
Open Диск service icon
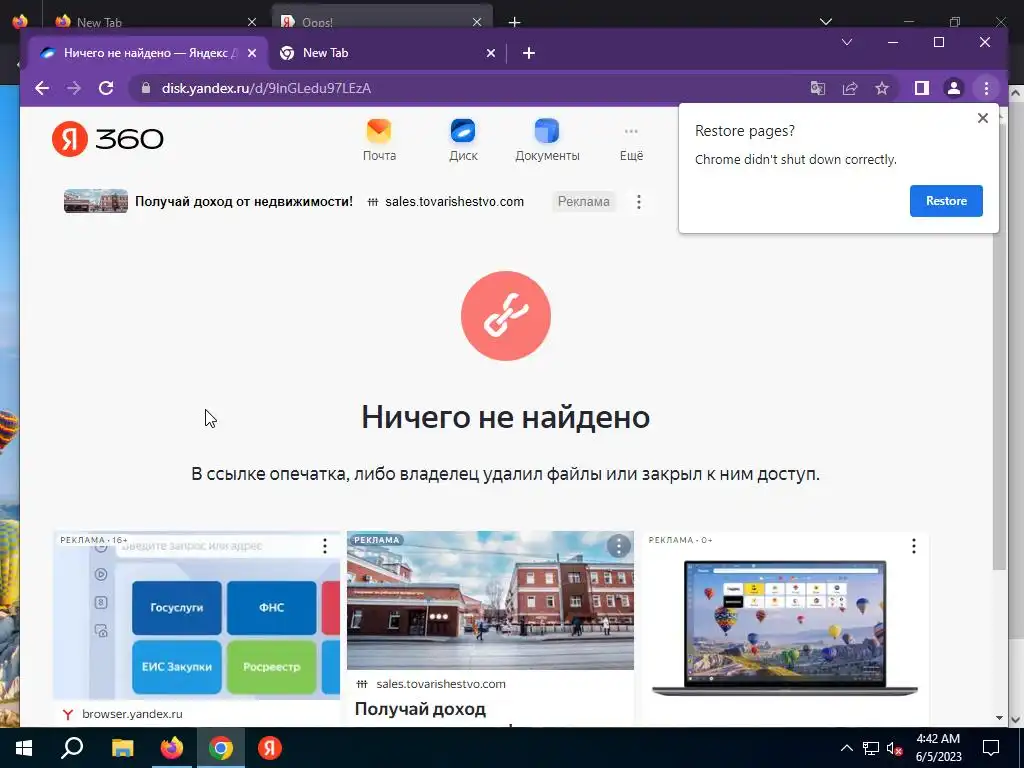tap(463, 140)
